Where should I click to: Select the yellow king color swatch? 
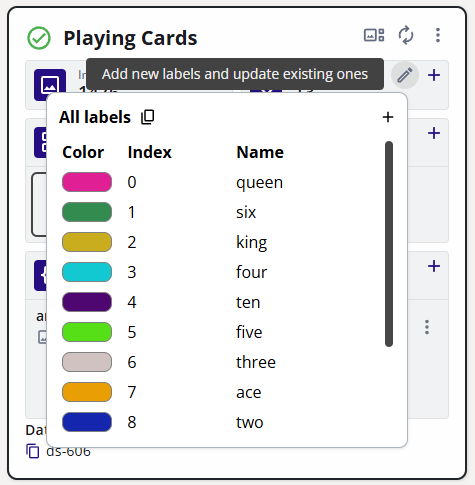pos(87,242)
